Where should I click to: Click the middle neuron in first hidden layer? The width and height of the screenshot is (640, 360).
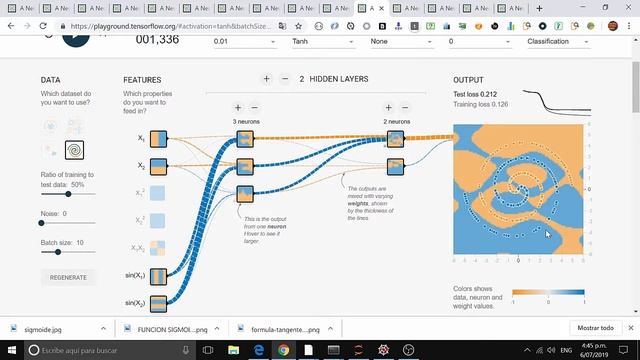point(245,167)
